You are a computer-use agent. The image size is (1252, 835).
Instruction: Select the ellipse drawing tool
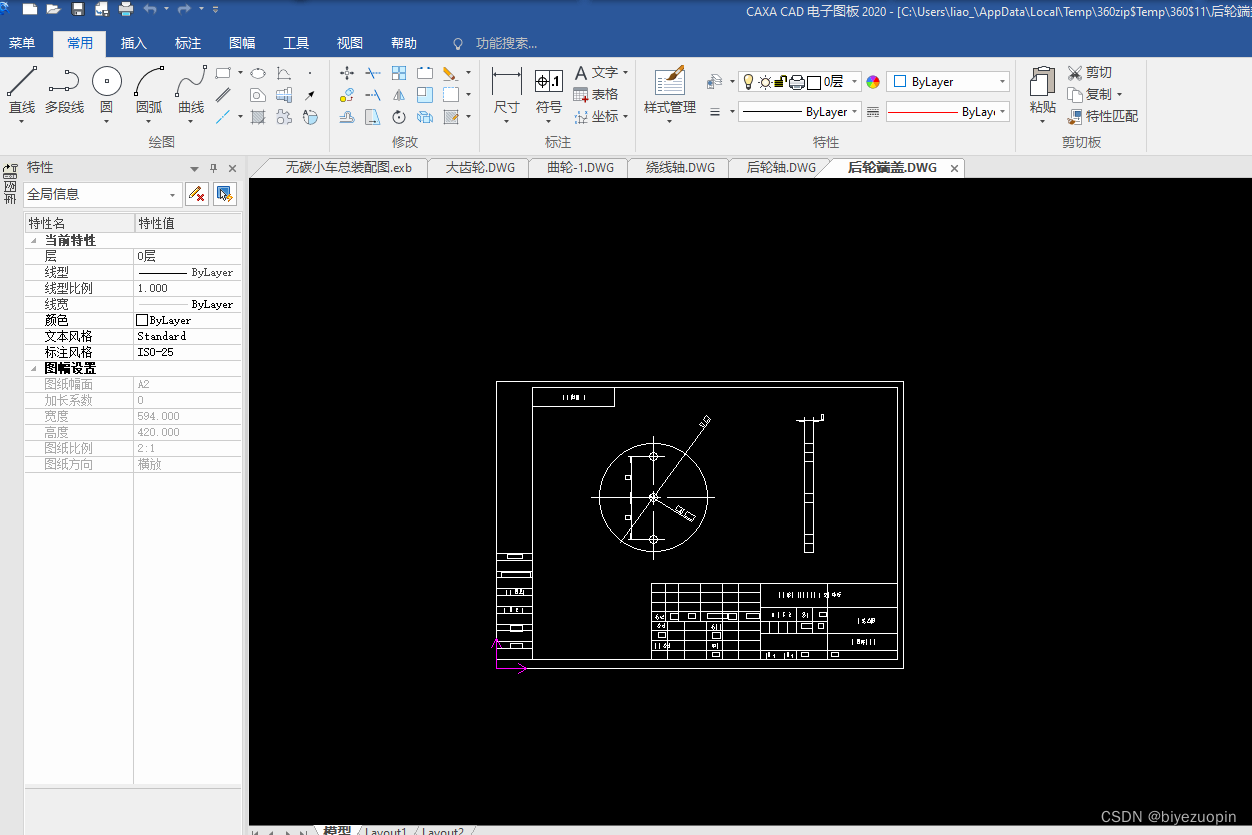tap(258, 73)
